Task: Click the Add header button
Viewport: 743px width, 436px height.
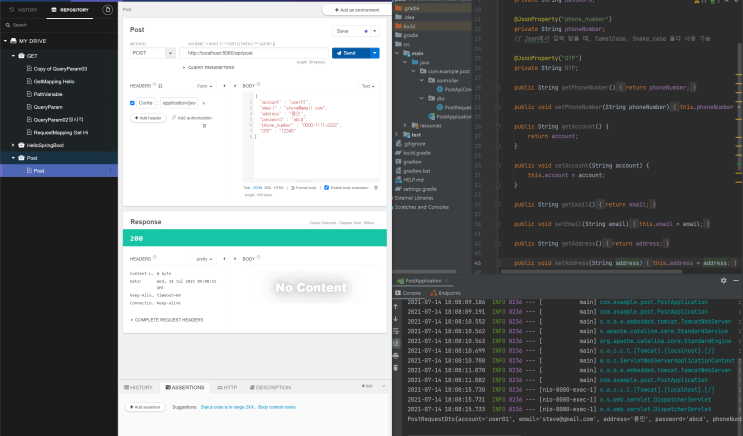Action: (x=148, y=118)
